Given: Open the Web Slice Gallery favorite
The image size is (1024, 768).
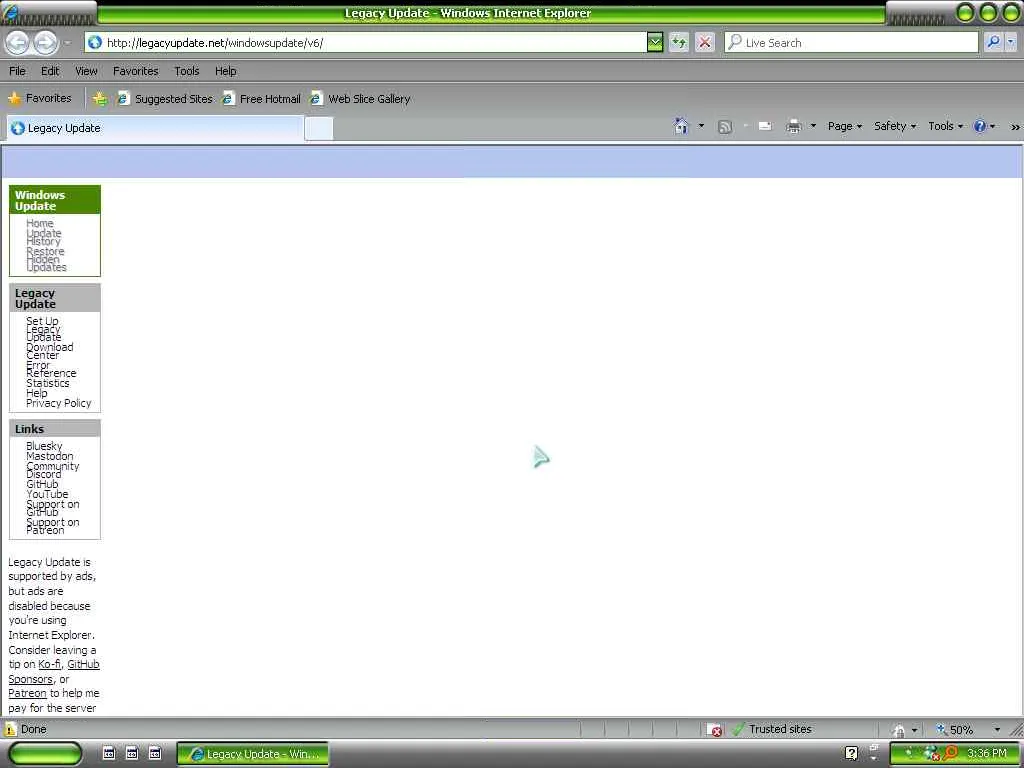Looking at the screenshot, I should pos(360,99).
